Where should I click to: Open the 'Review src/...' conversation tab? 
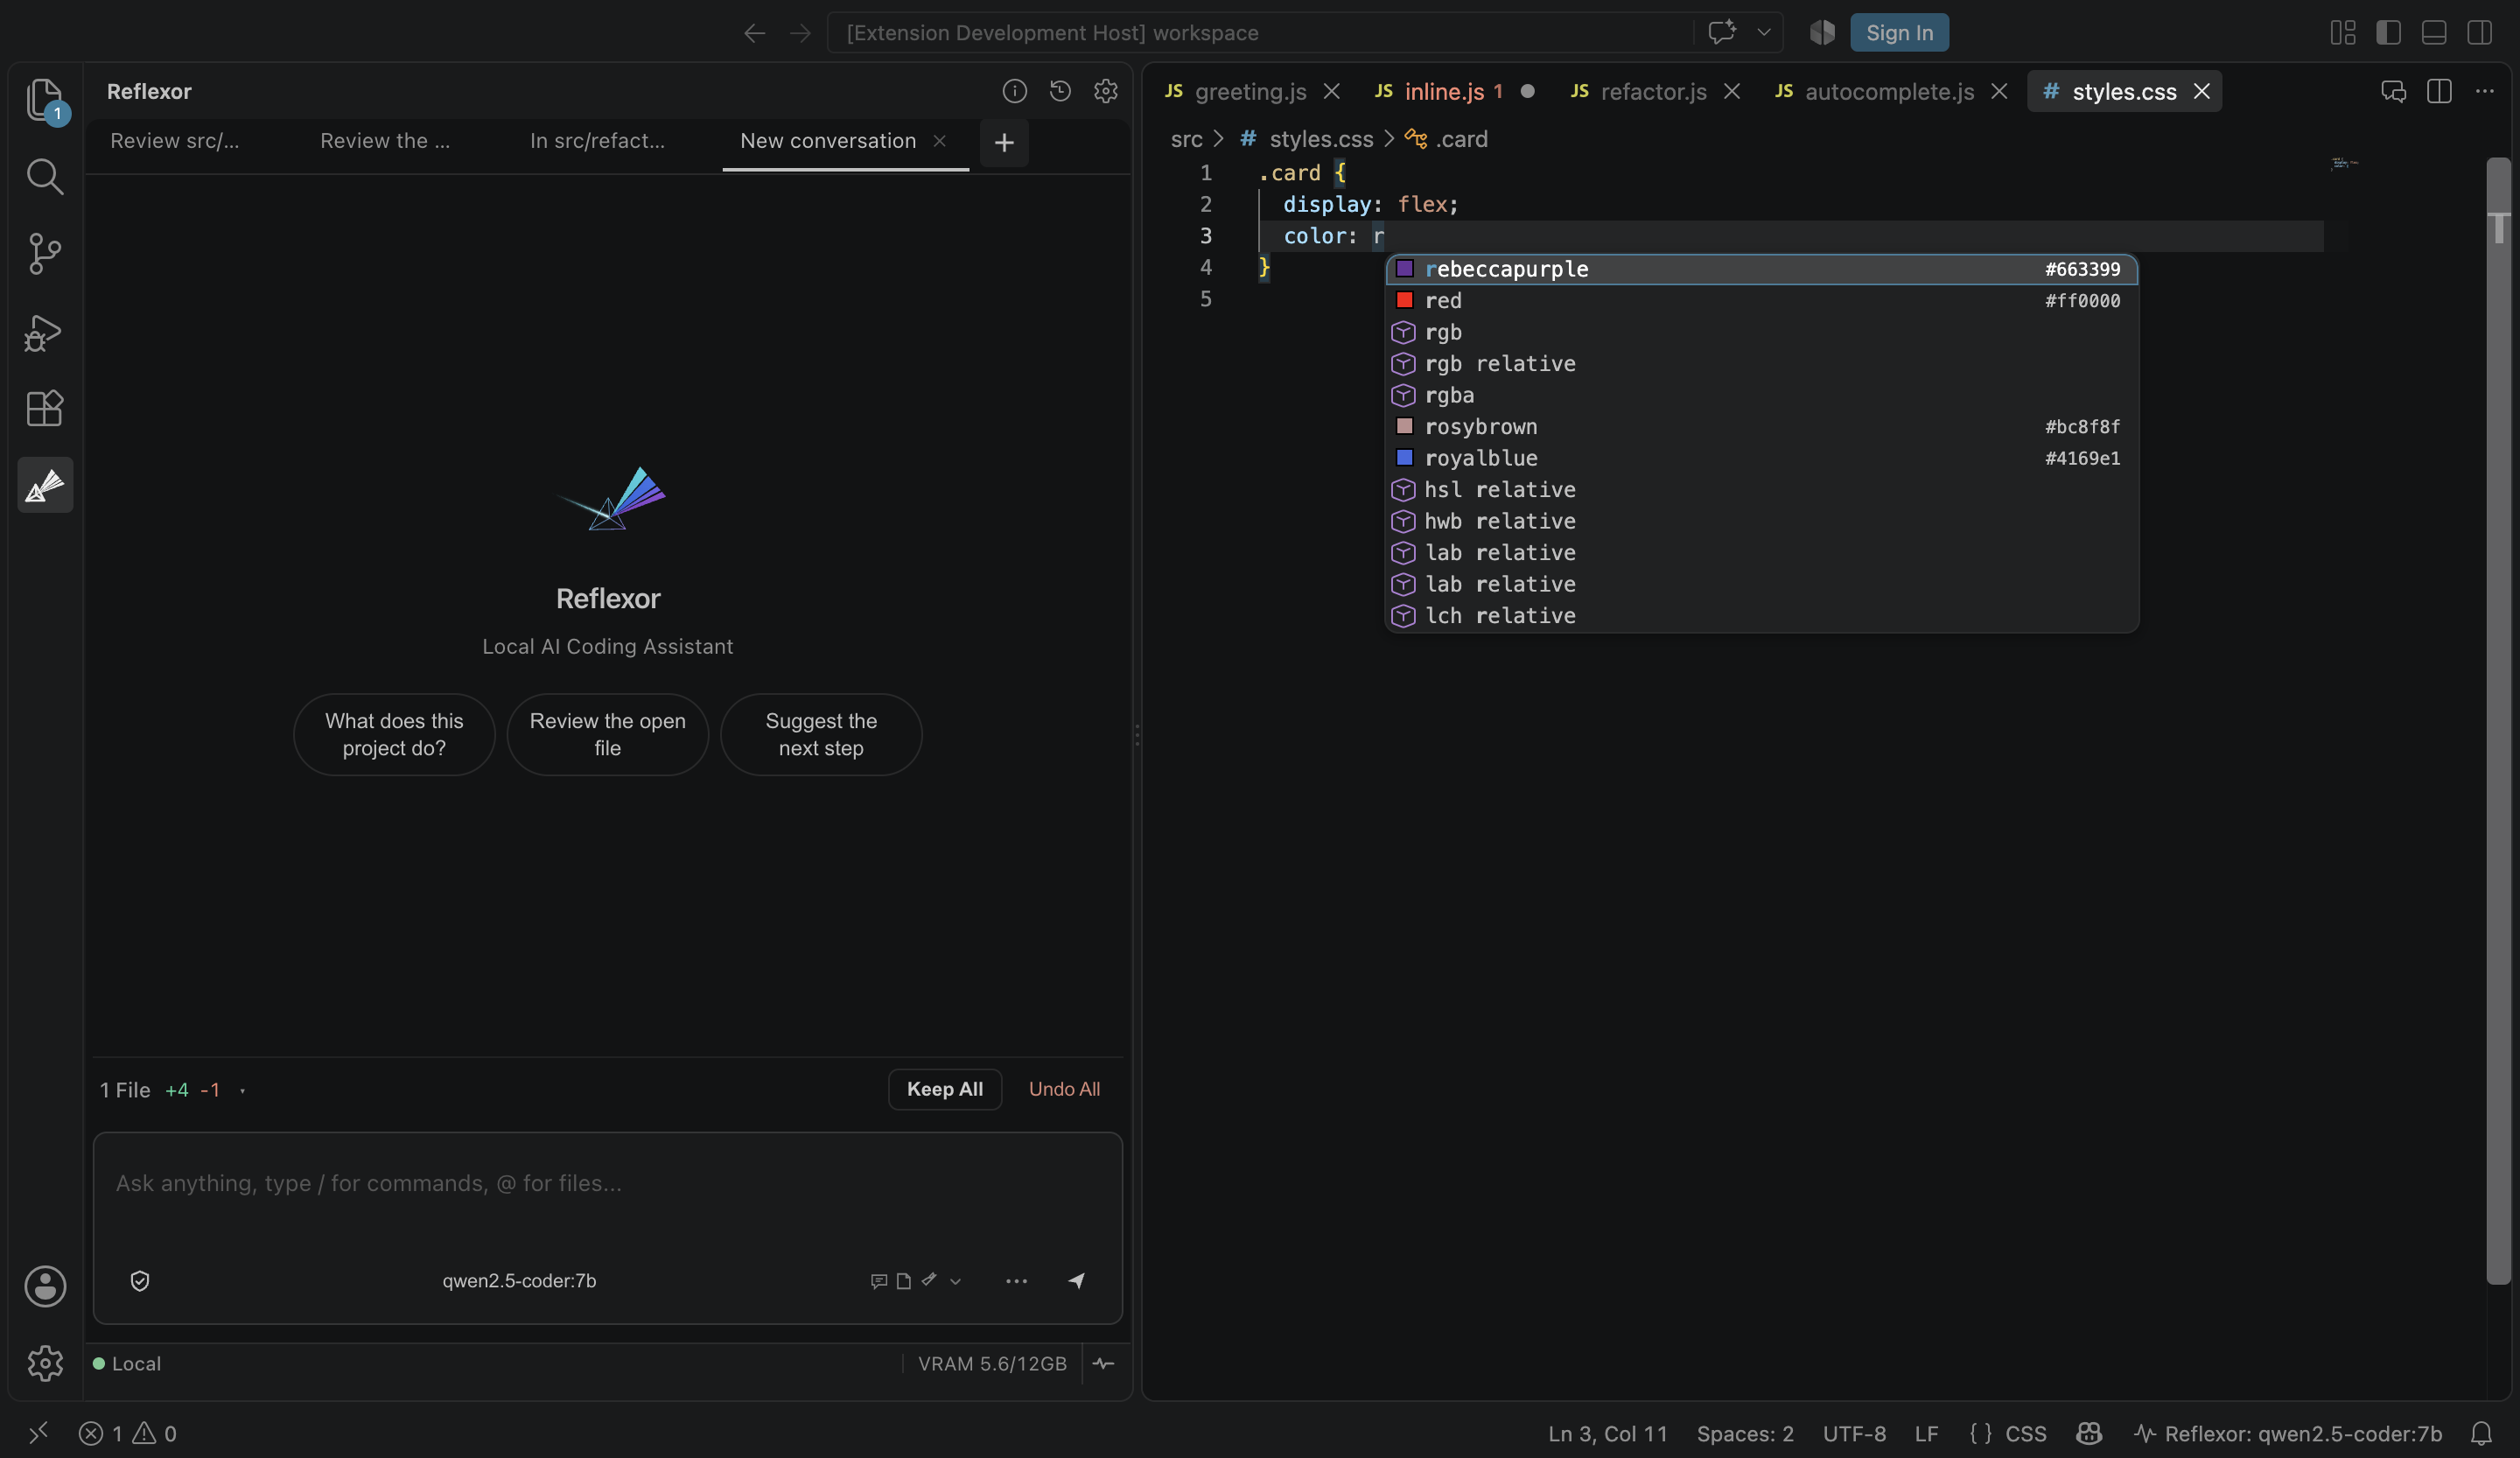point(175,141)
